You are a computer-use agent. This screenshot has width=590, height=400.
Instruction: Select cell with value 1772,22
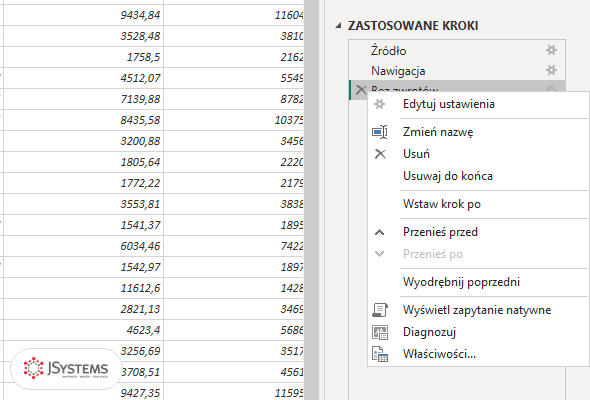(84, 184)
